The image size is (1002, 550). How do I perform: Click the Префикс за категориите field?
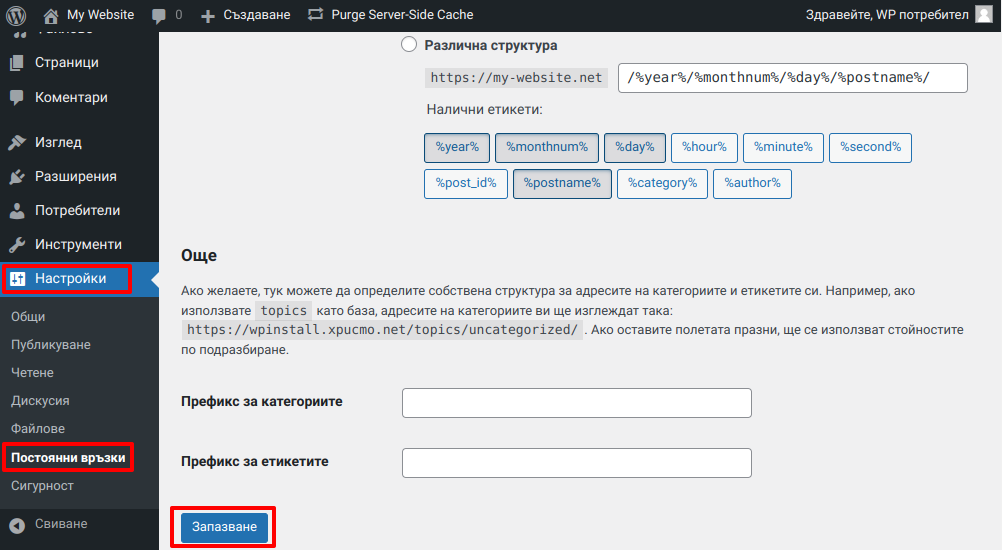point(576,402)
